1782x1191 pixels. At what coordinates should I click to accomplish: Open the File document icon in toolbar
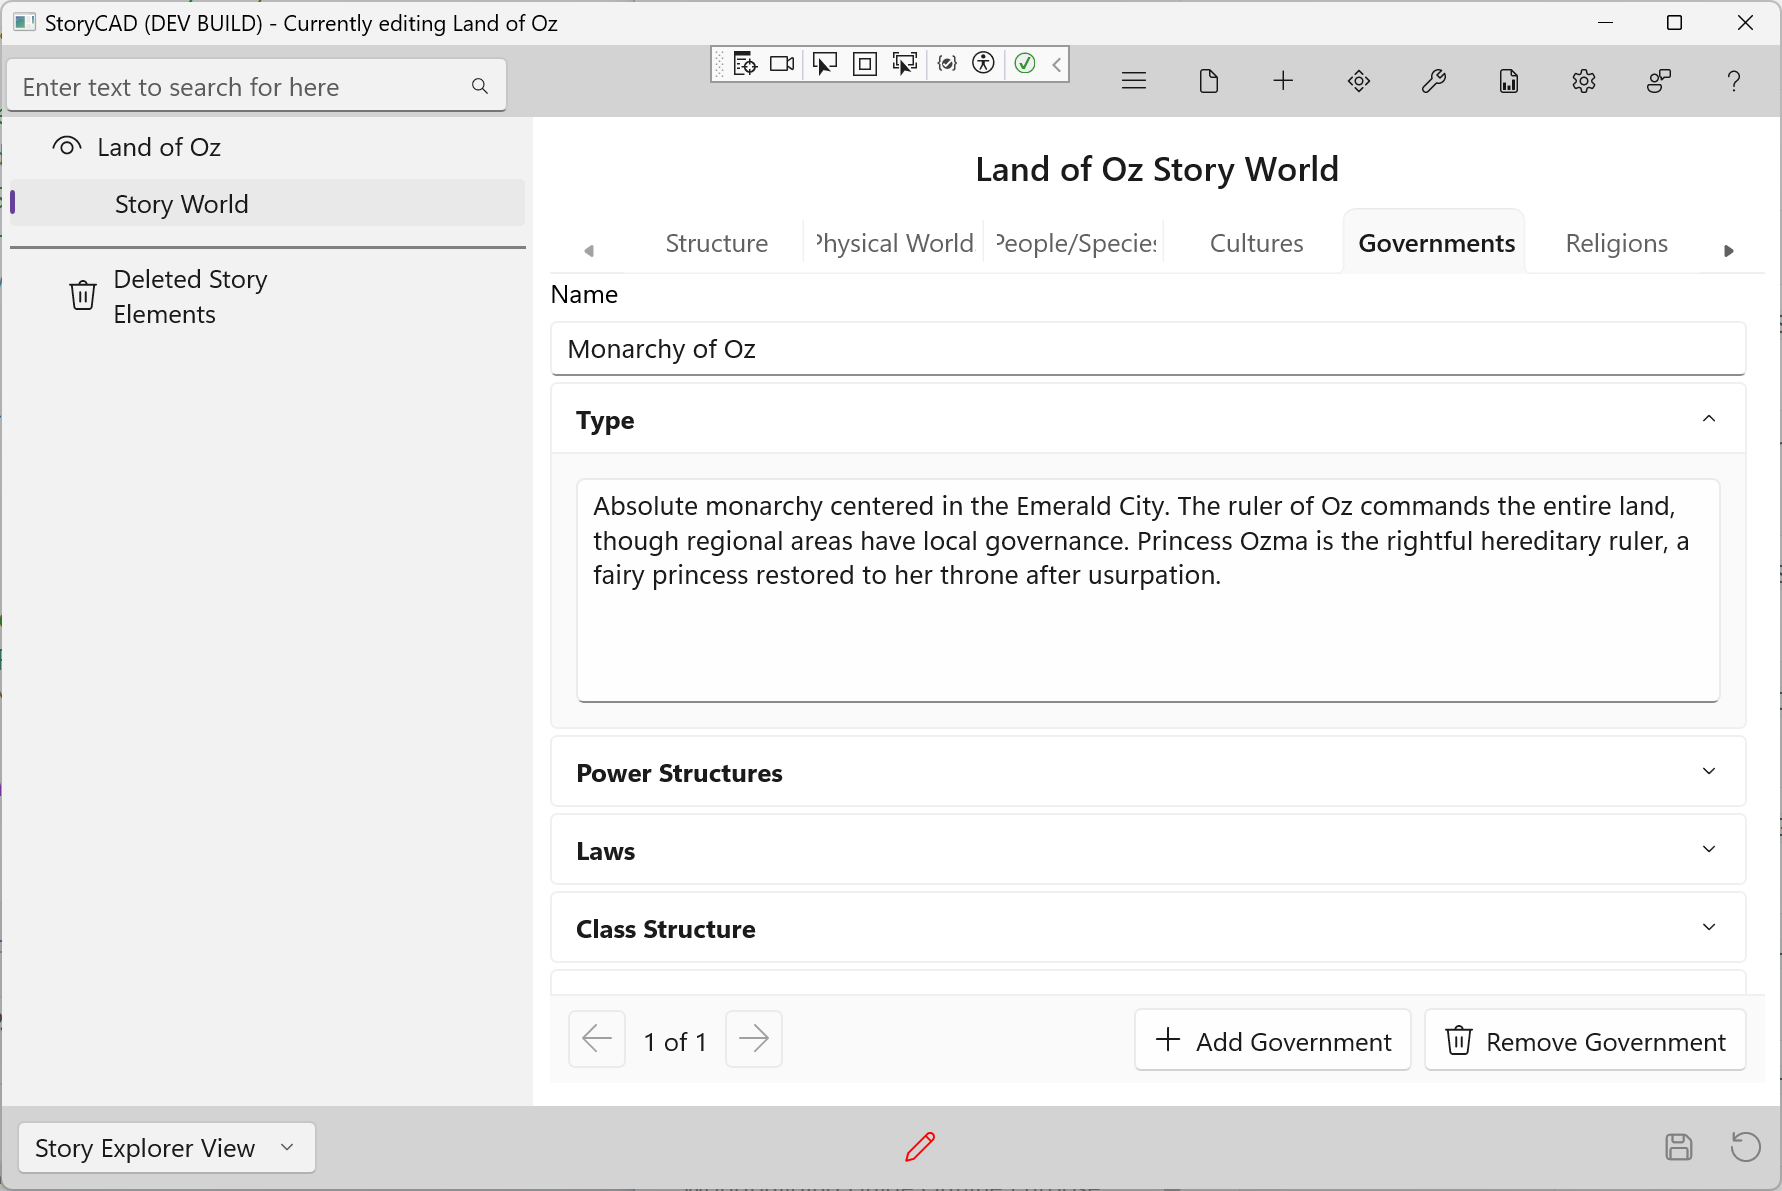[1208, 81]
